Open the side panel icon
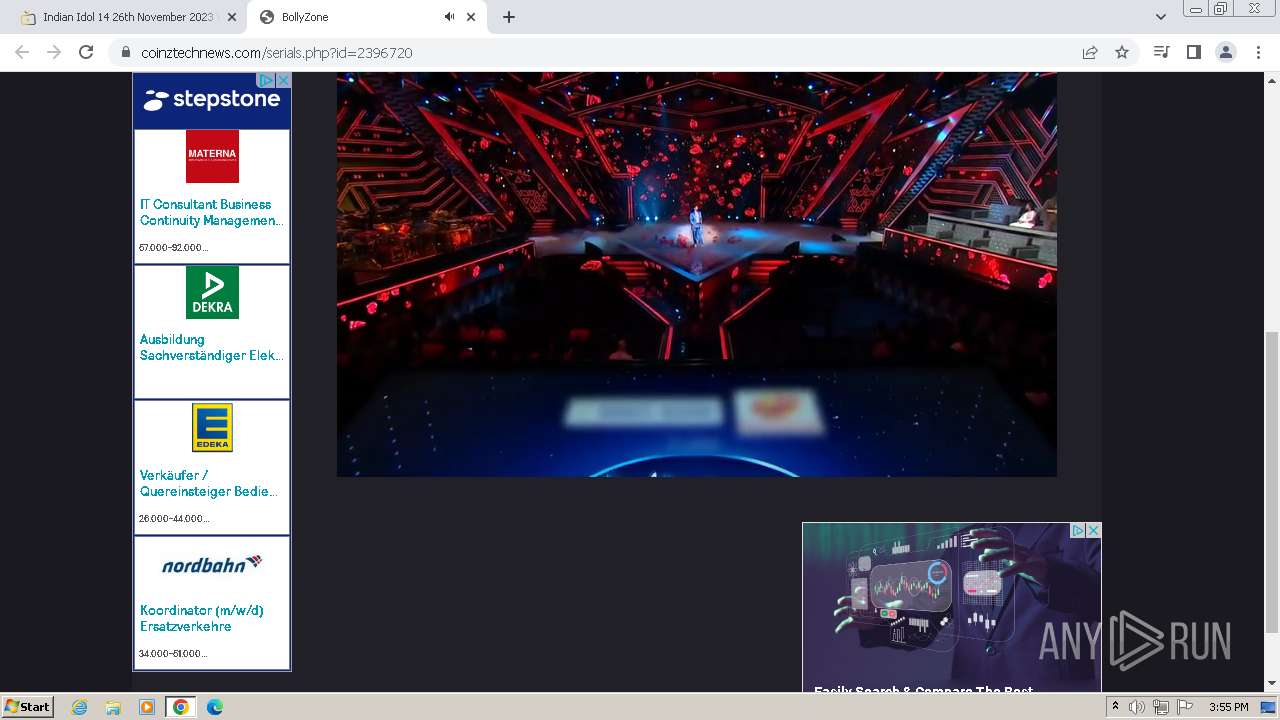 (1193, 52)
